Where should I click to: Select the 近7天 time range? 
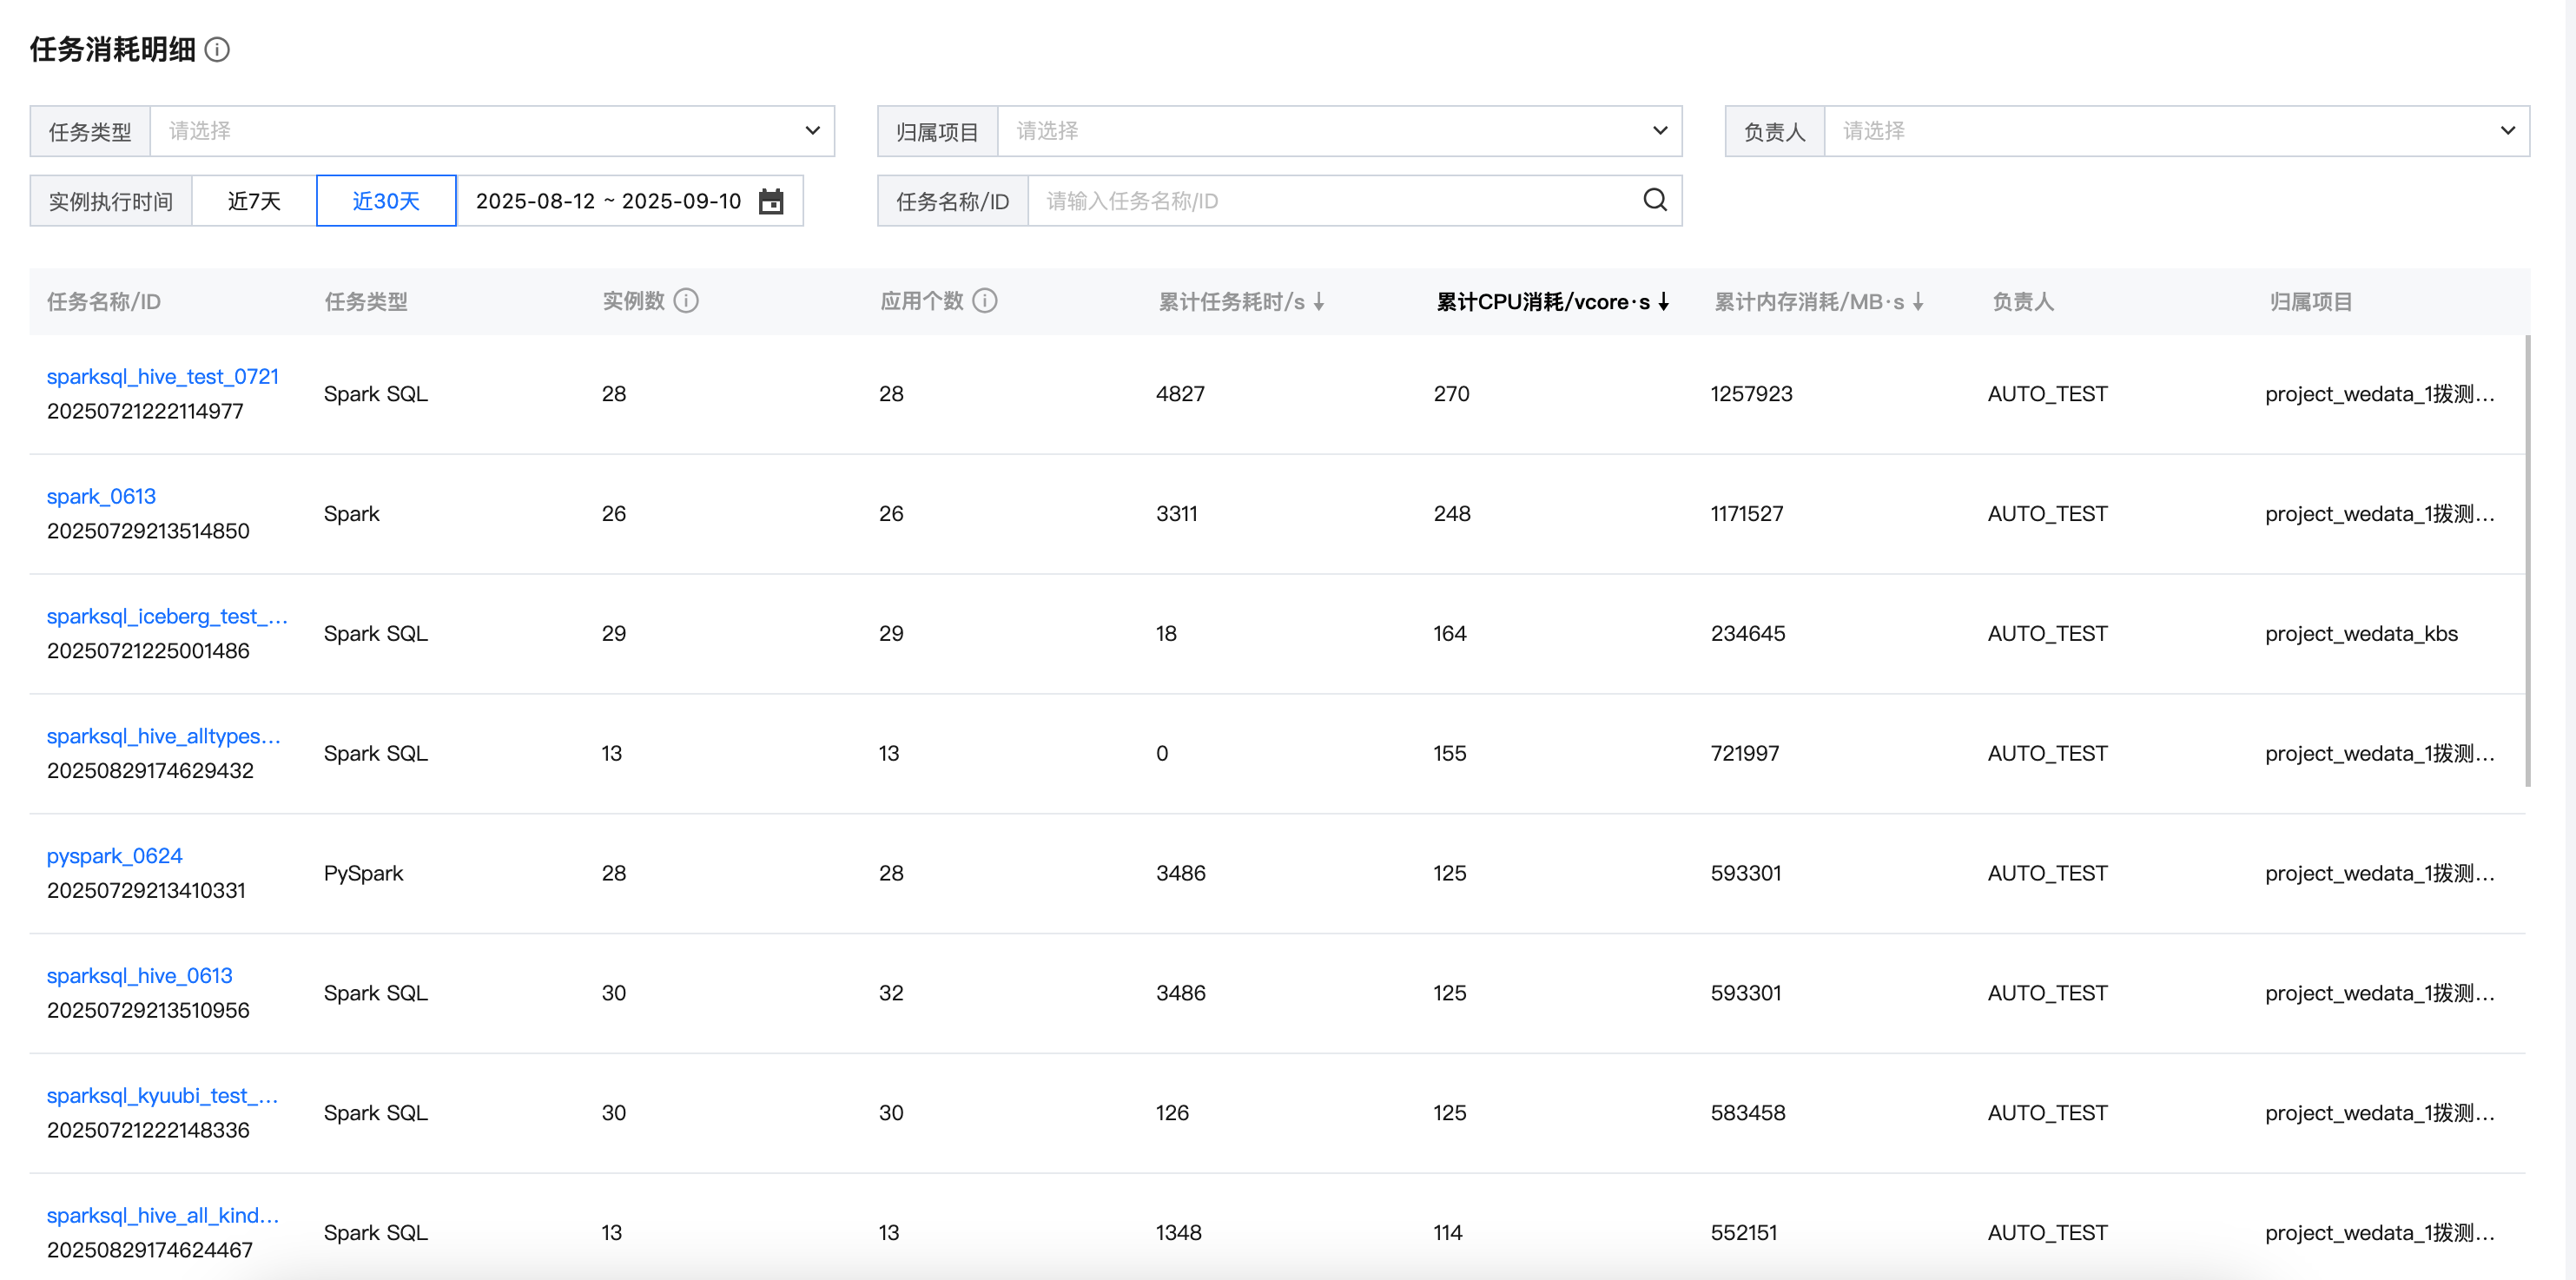pos(254,201)
